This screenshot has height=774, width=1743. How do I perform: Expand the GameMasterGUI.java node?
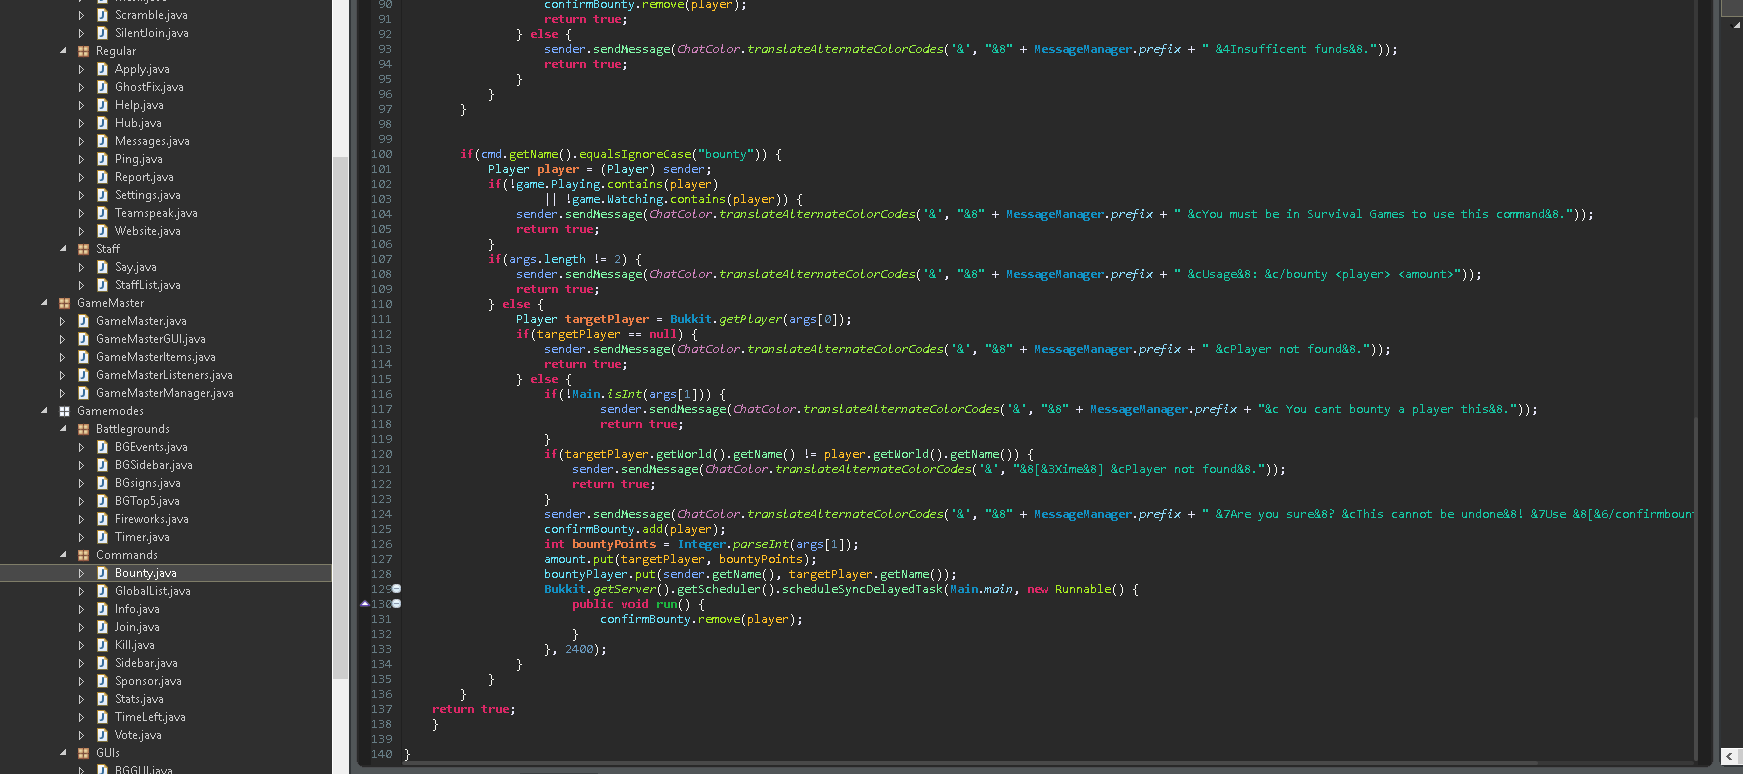pos(62,339)
